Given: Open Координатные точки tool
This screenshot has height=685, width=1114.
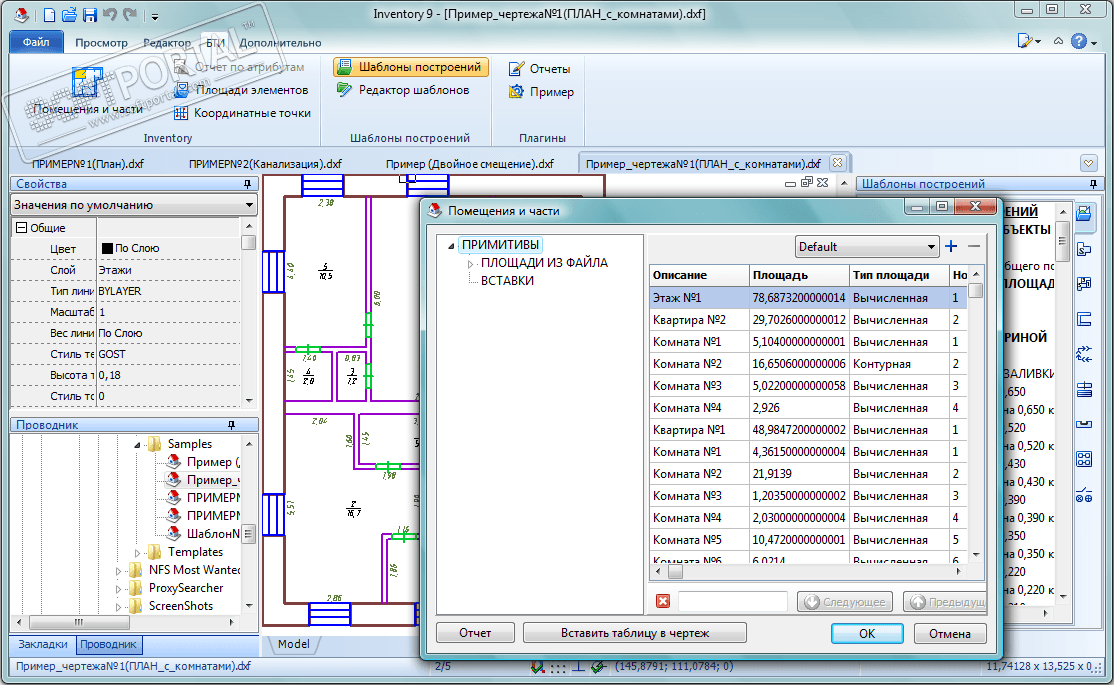Looking at the screenshot, I should pos(182,113).
